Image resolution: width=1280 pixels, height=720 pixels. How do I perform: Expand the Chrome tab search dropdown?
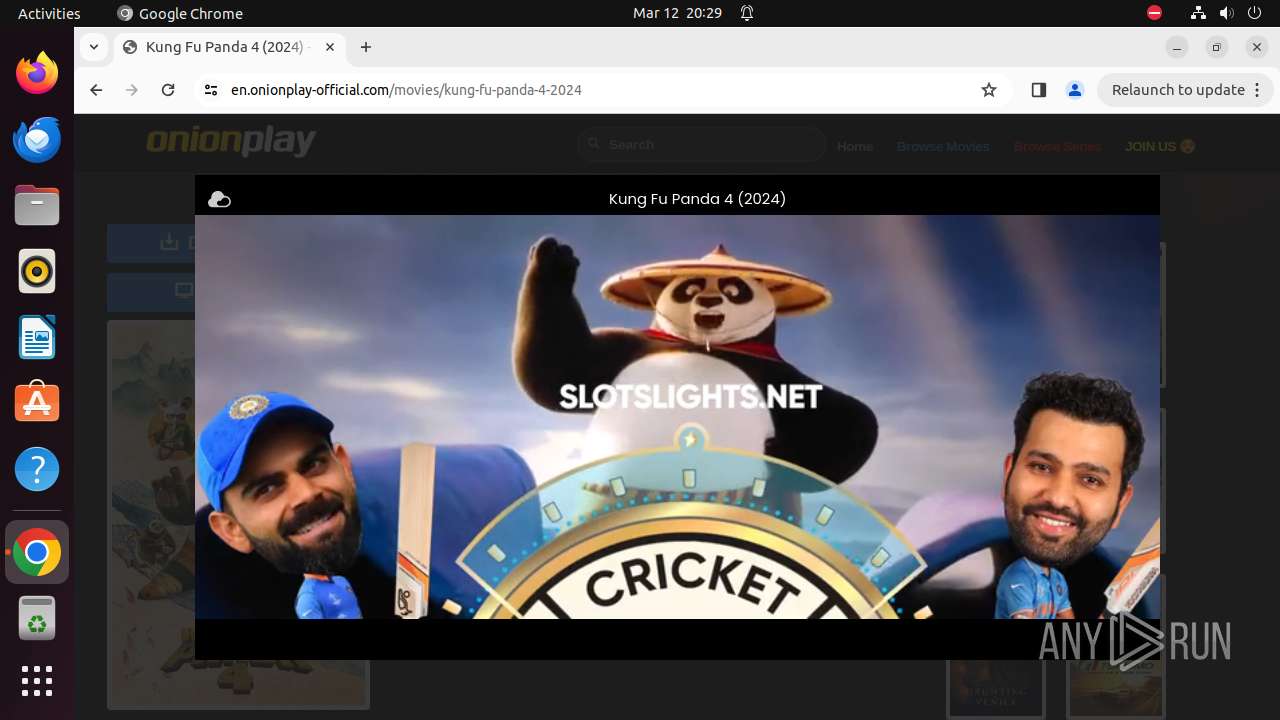[93, 47]
